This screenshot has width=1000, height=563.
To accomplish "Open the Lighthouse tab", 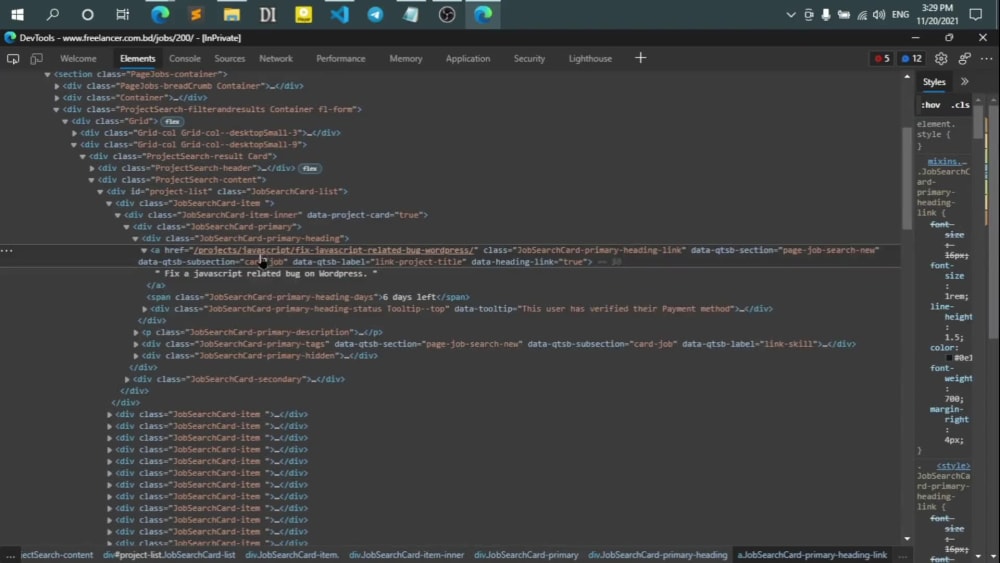I will [x=590, y=59].
